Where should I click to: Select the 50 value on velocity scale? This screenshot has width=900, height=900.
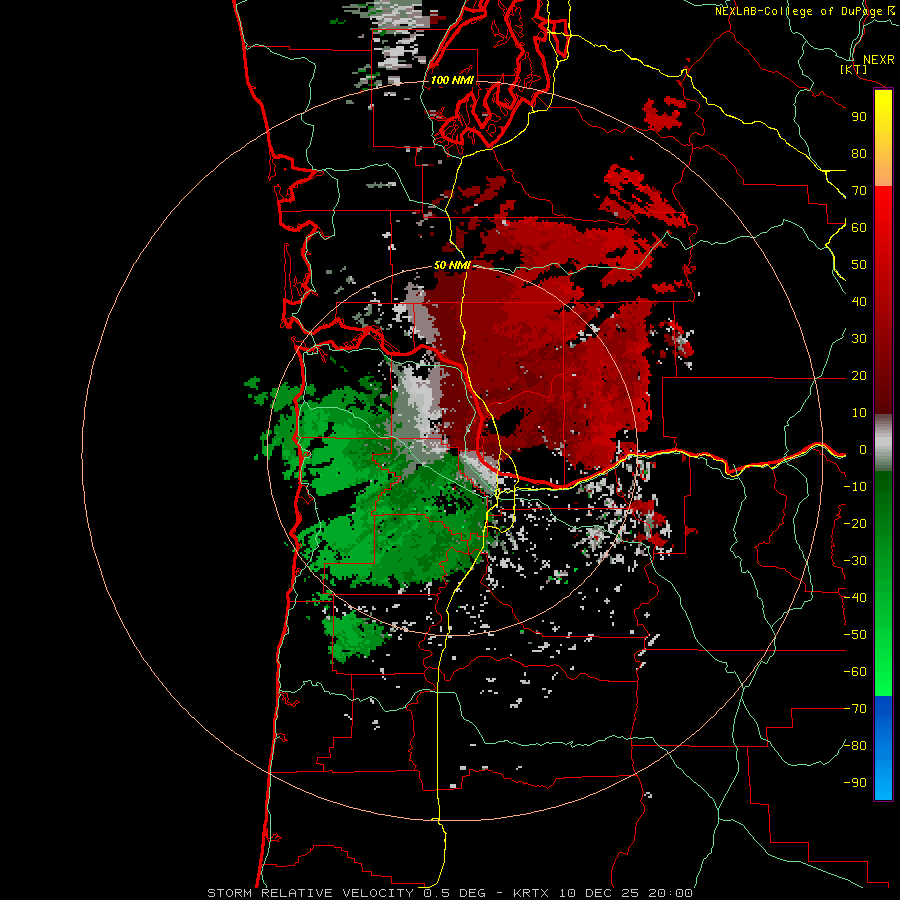point(859,265)
